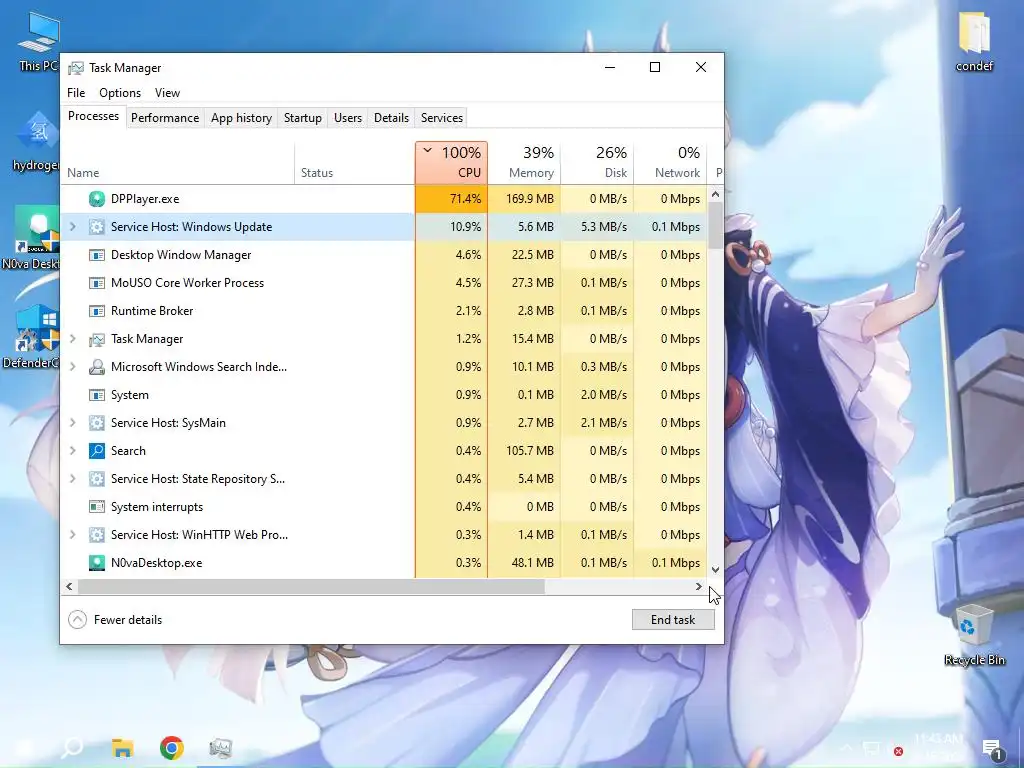1024x768 pixels.
Task: Expand the Search process group
Action: tap(73, 451)
